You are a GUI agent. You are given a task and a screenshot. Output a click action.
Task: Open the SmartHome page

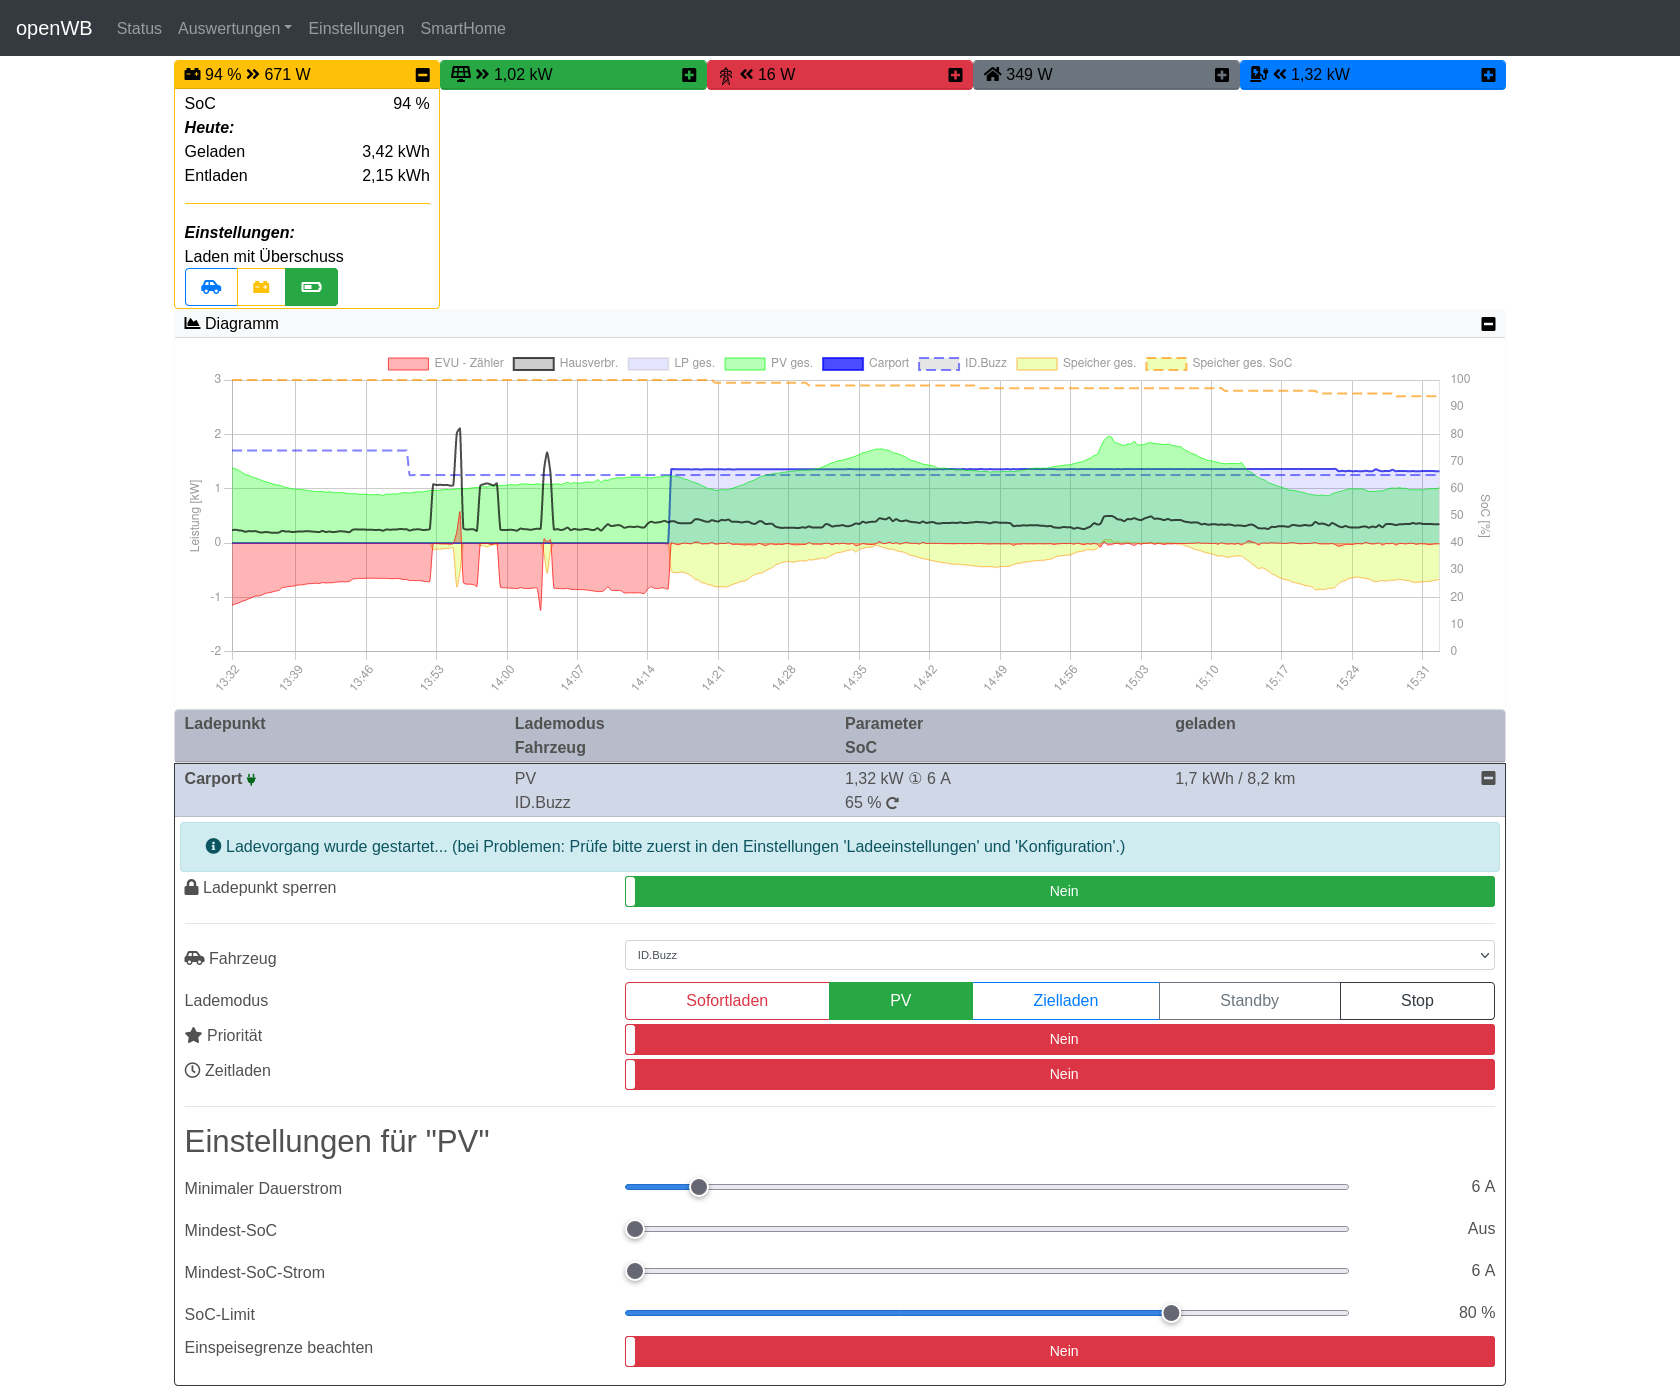(463, 28)
